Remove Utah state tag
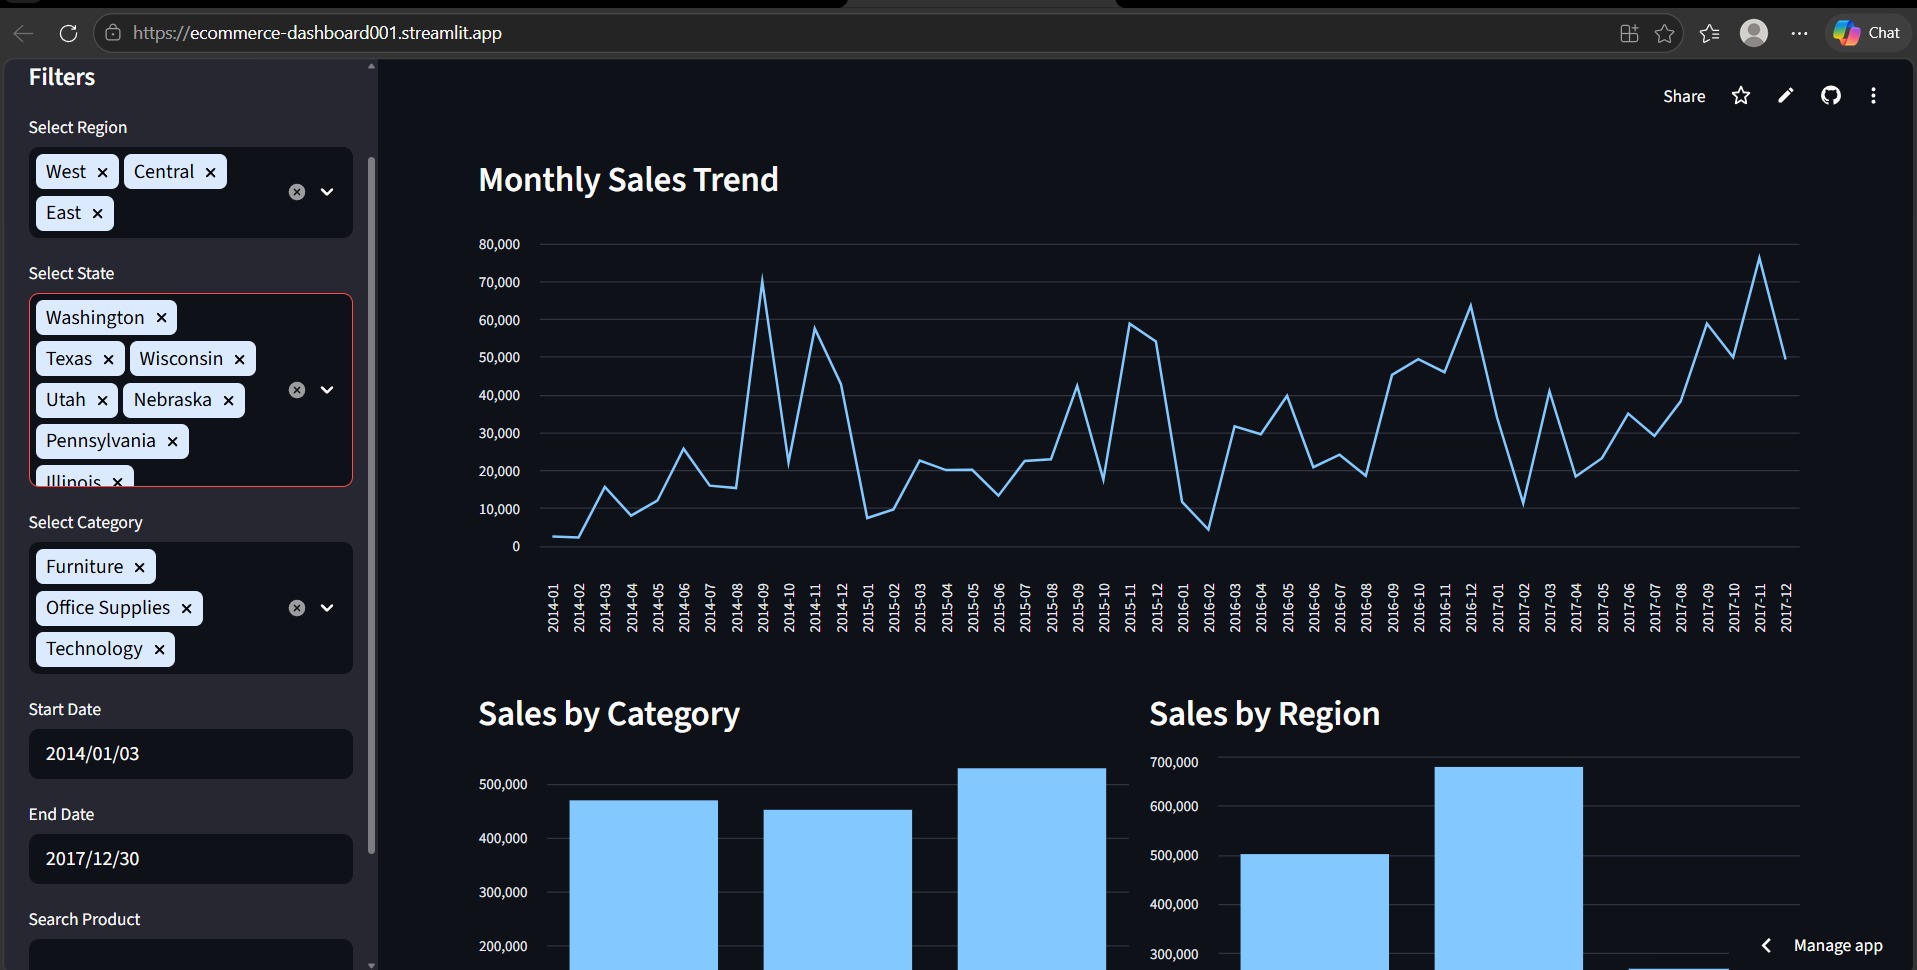This screenshot has height=970, width=1917. coord(102,400)
